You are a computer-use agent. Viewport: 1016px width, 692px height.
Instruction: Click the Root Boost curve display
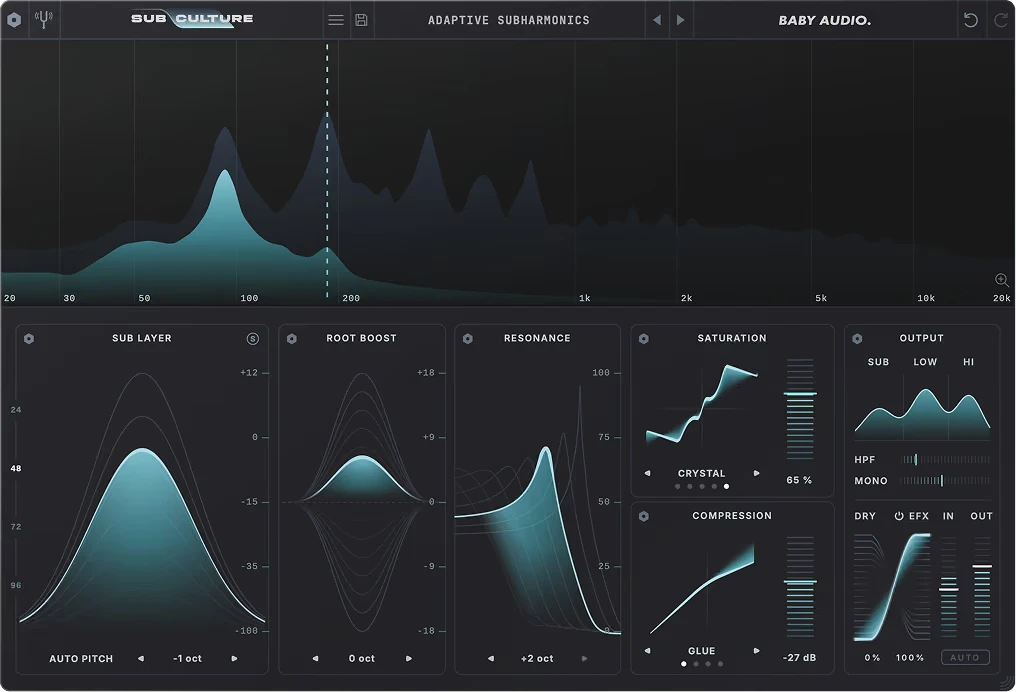(x=362, y=502)
